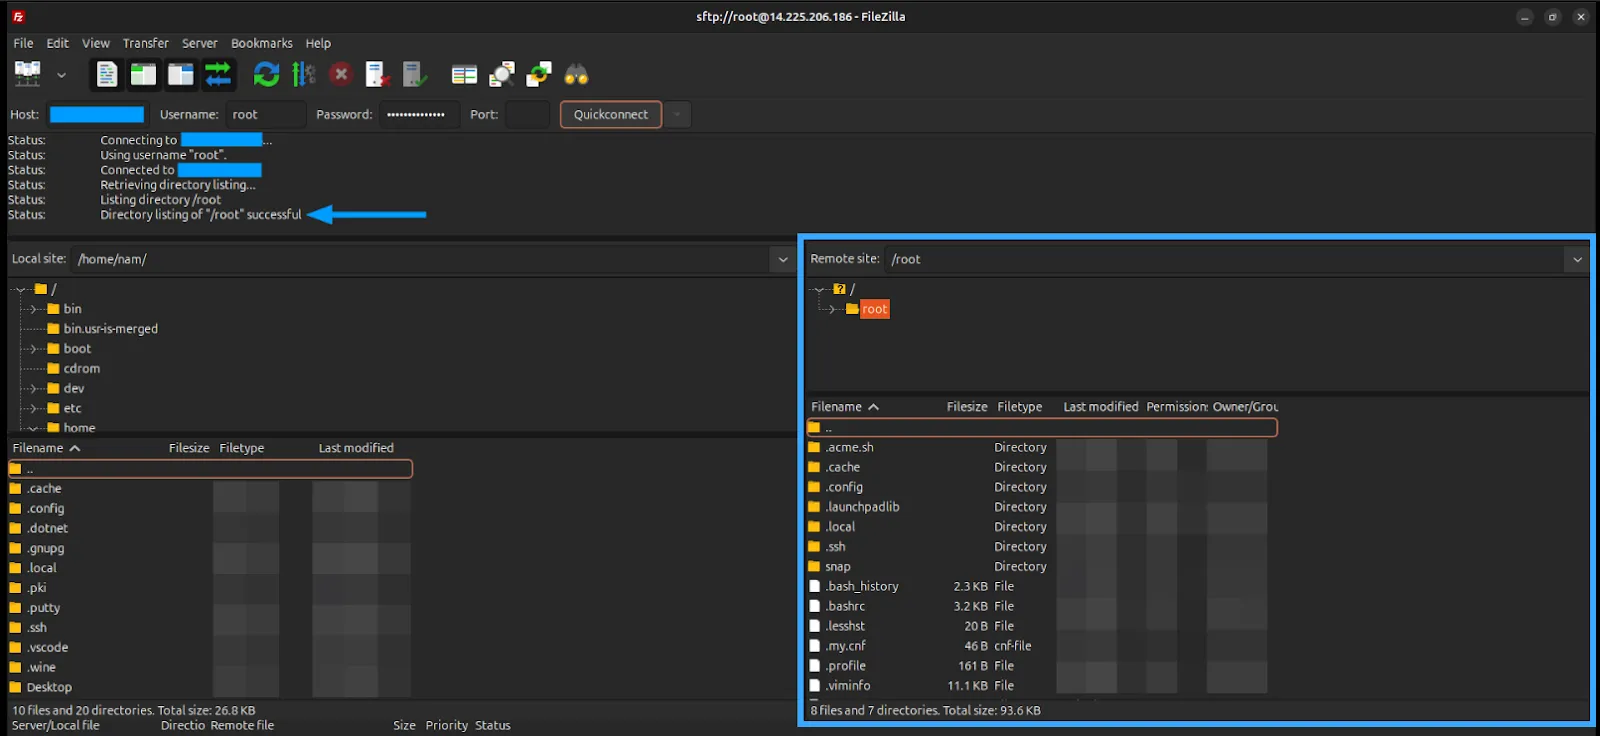Image resolution: width=1600 pixels, height=736 pixels.
Task: Click the .wine folder icon in local list
Action: (15, 667)
